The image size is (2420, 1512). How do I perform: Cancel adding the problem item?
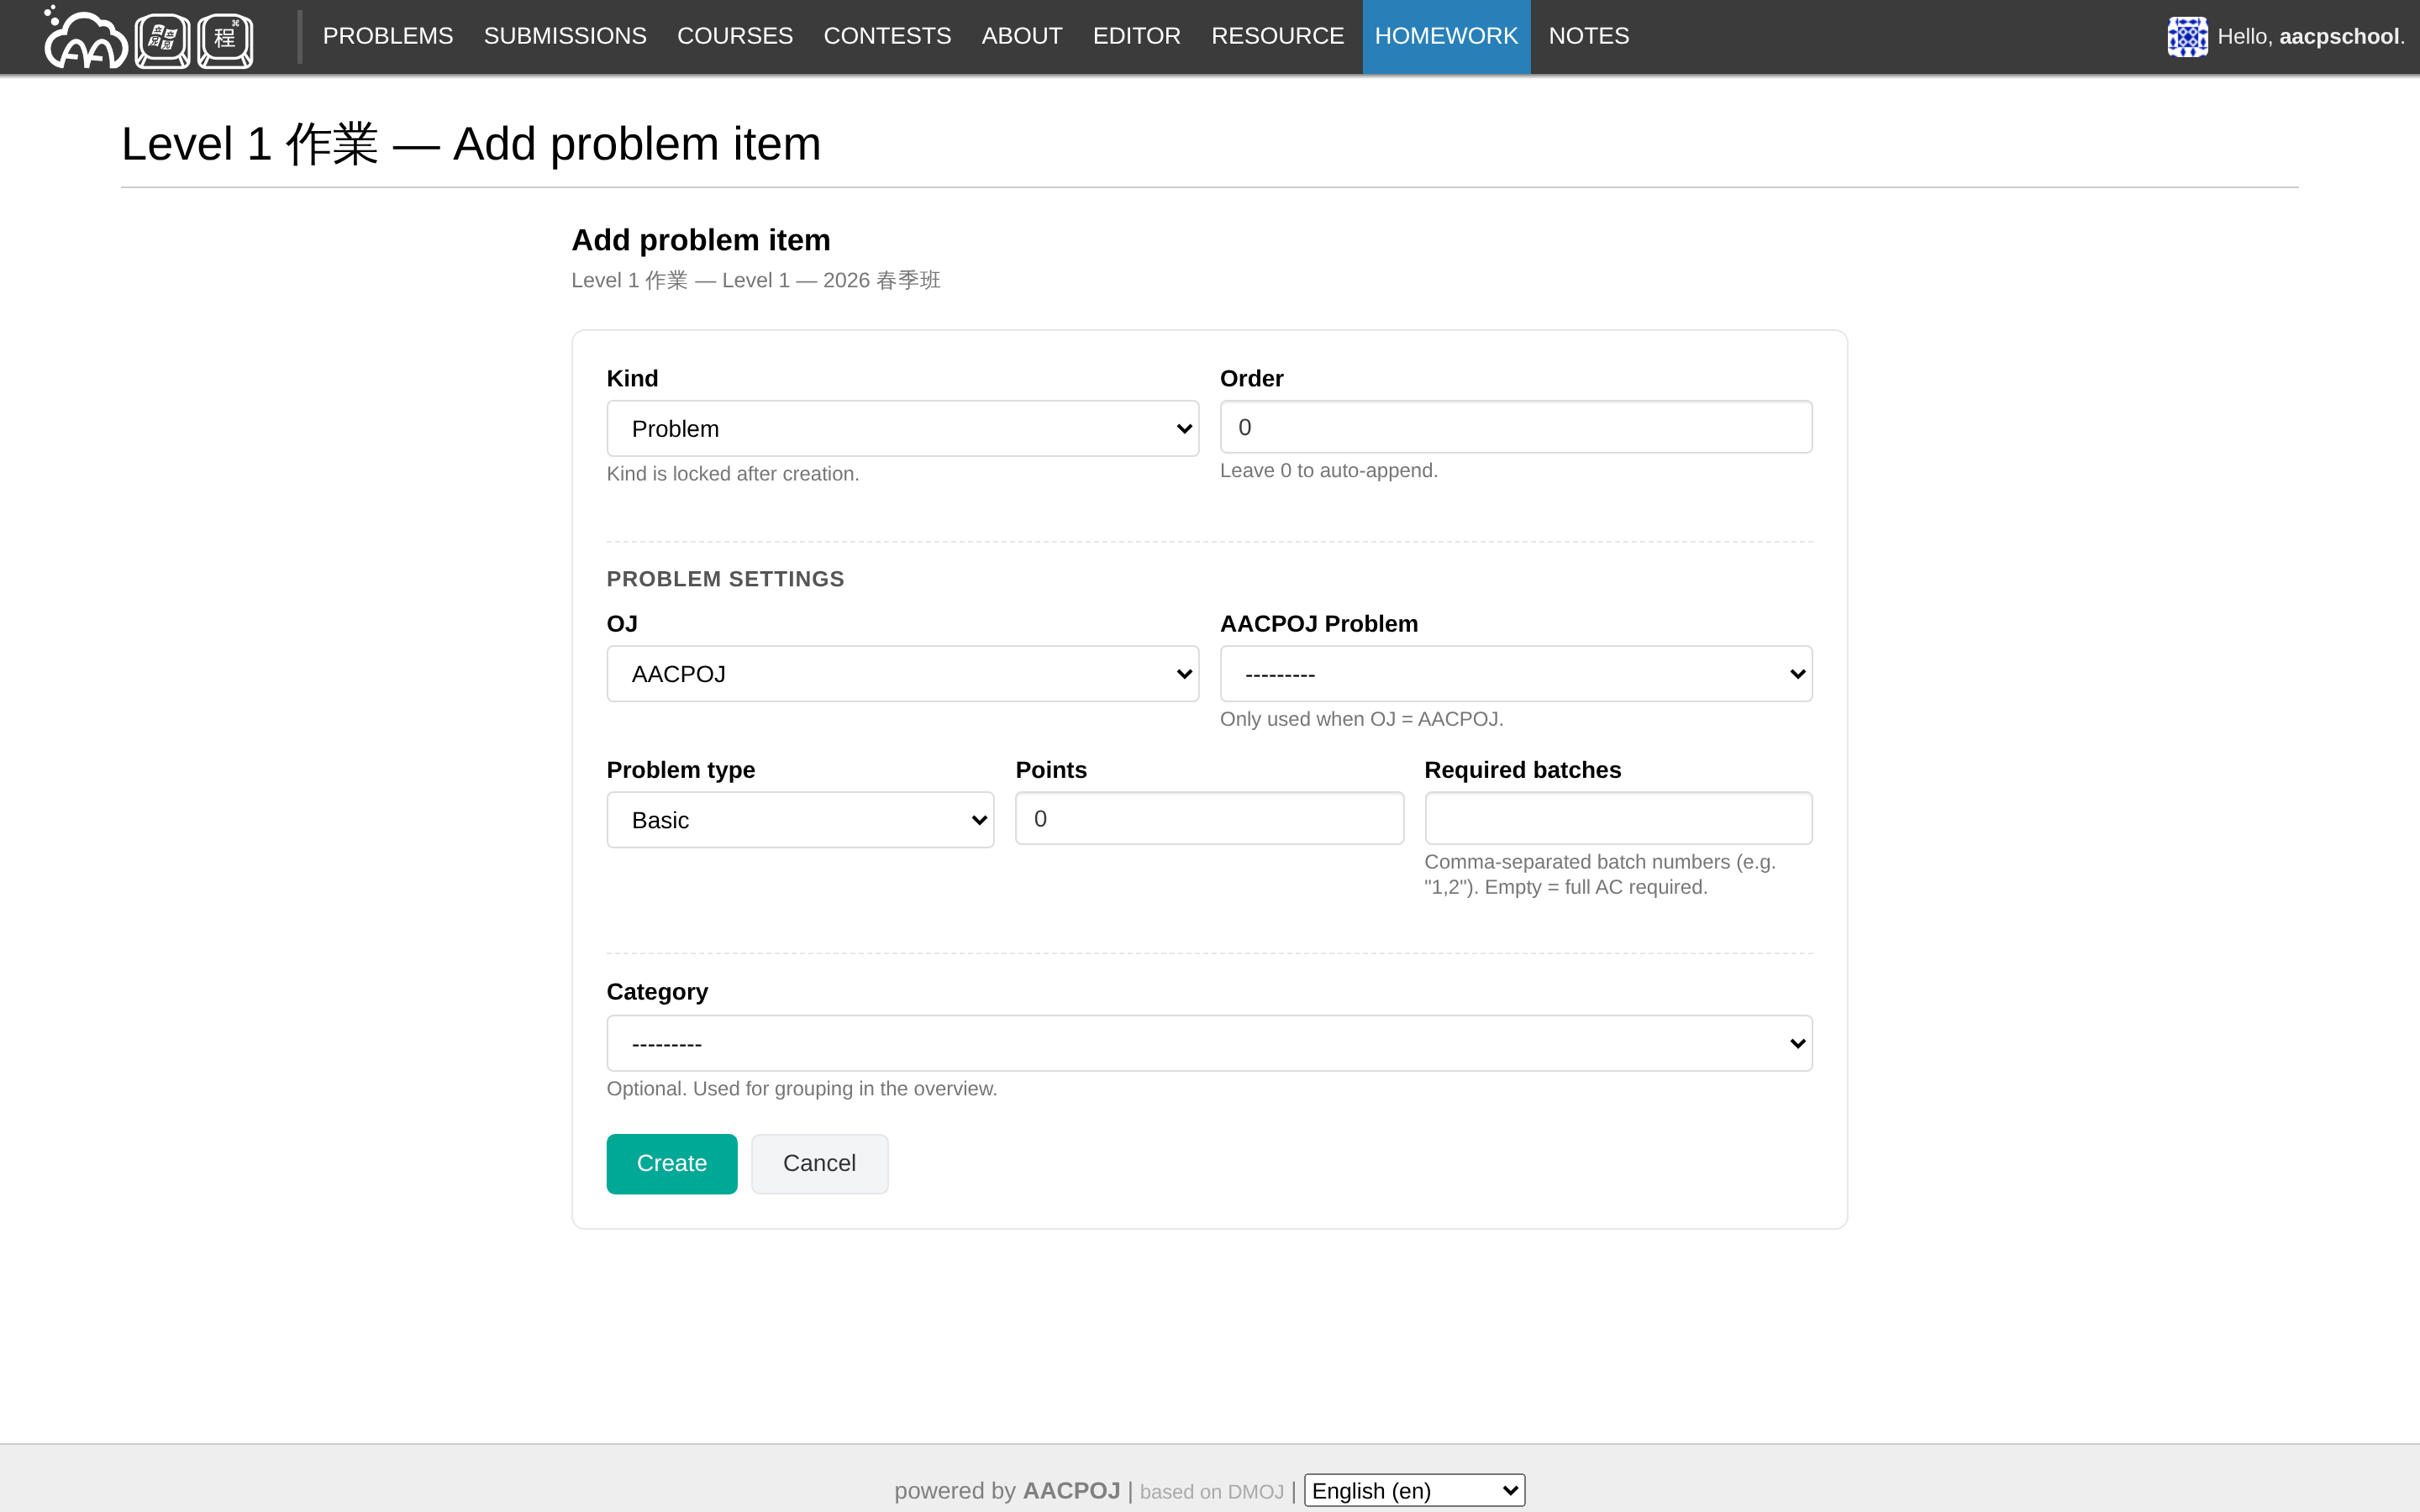click(x=819, y=1163)
